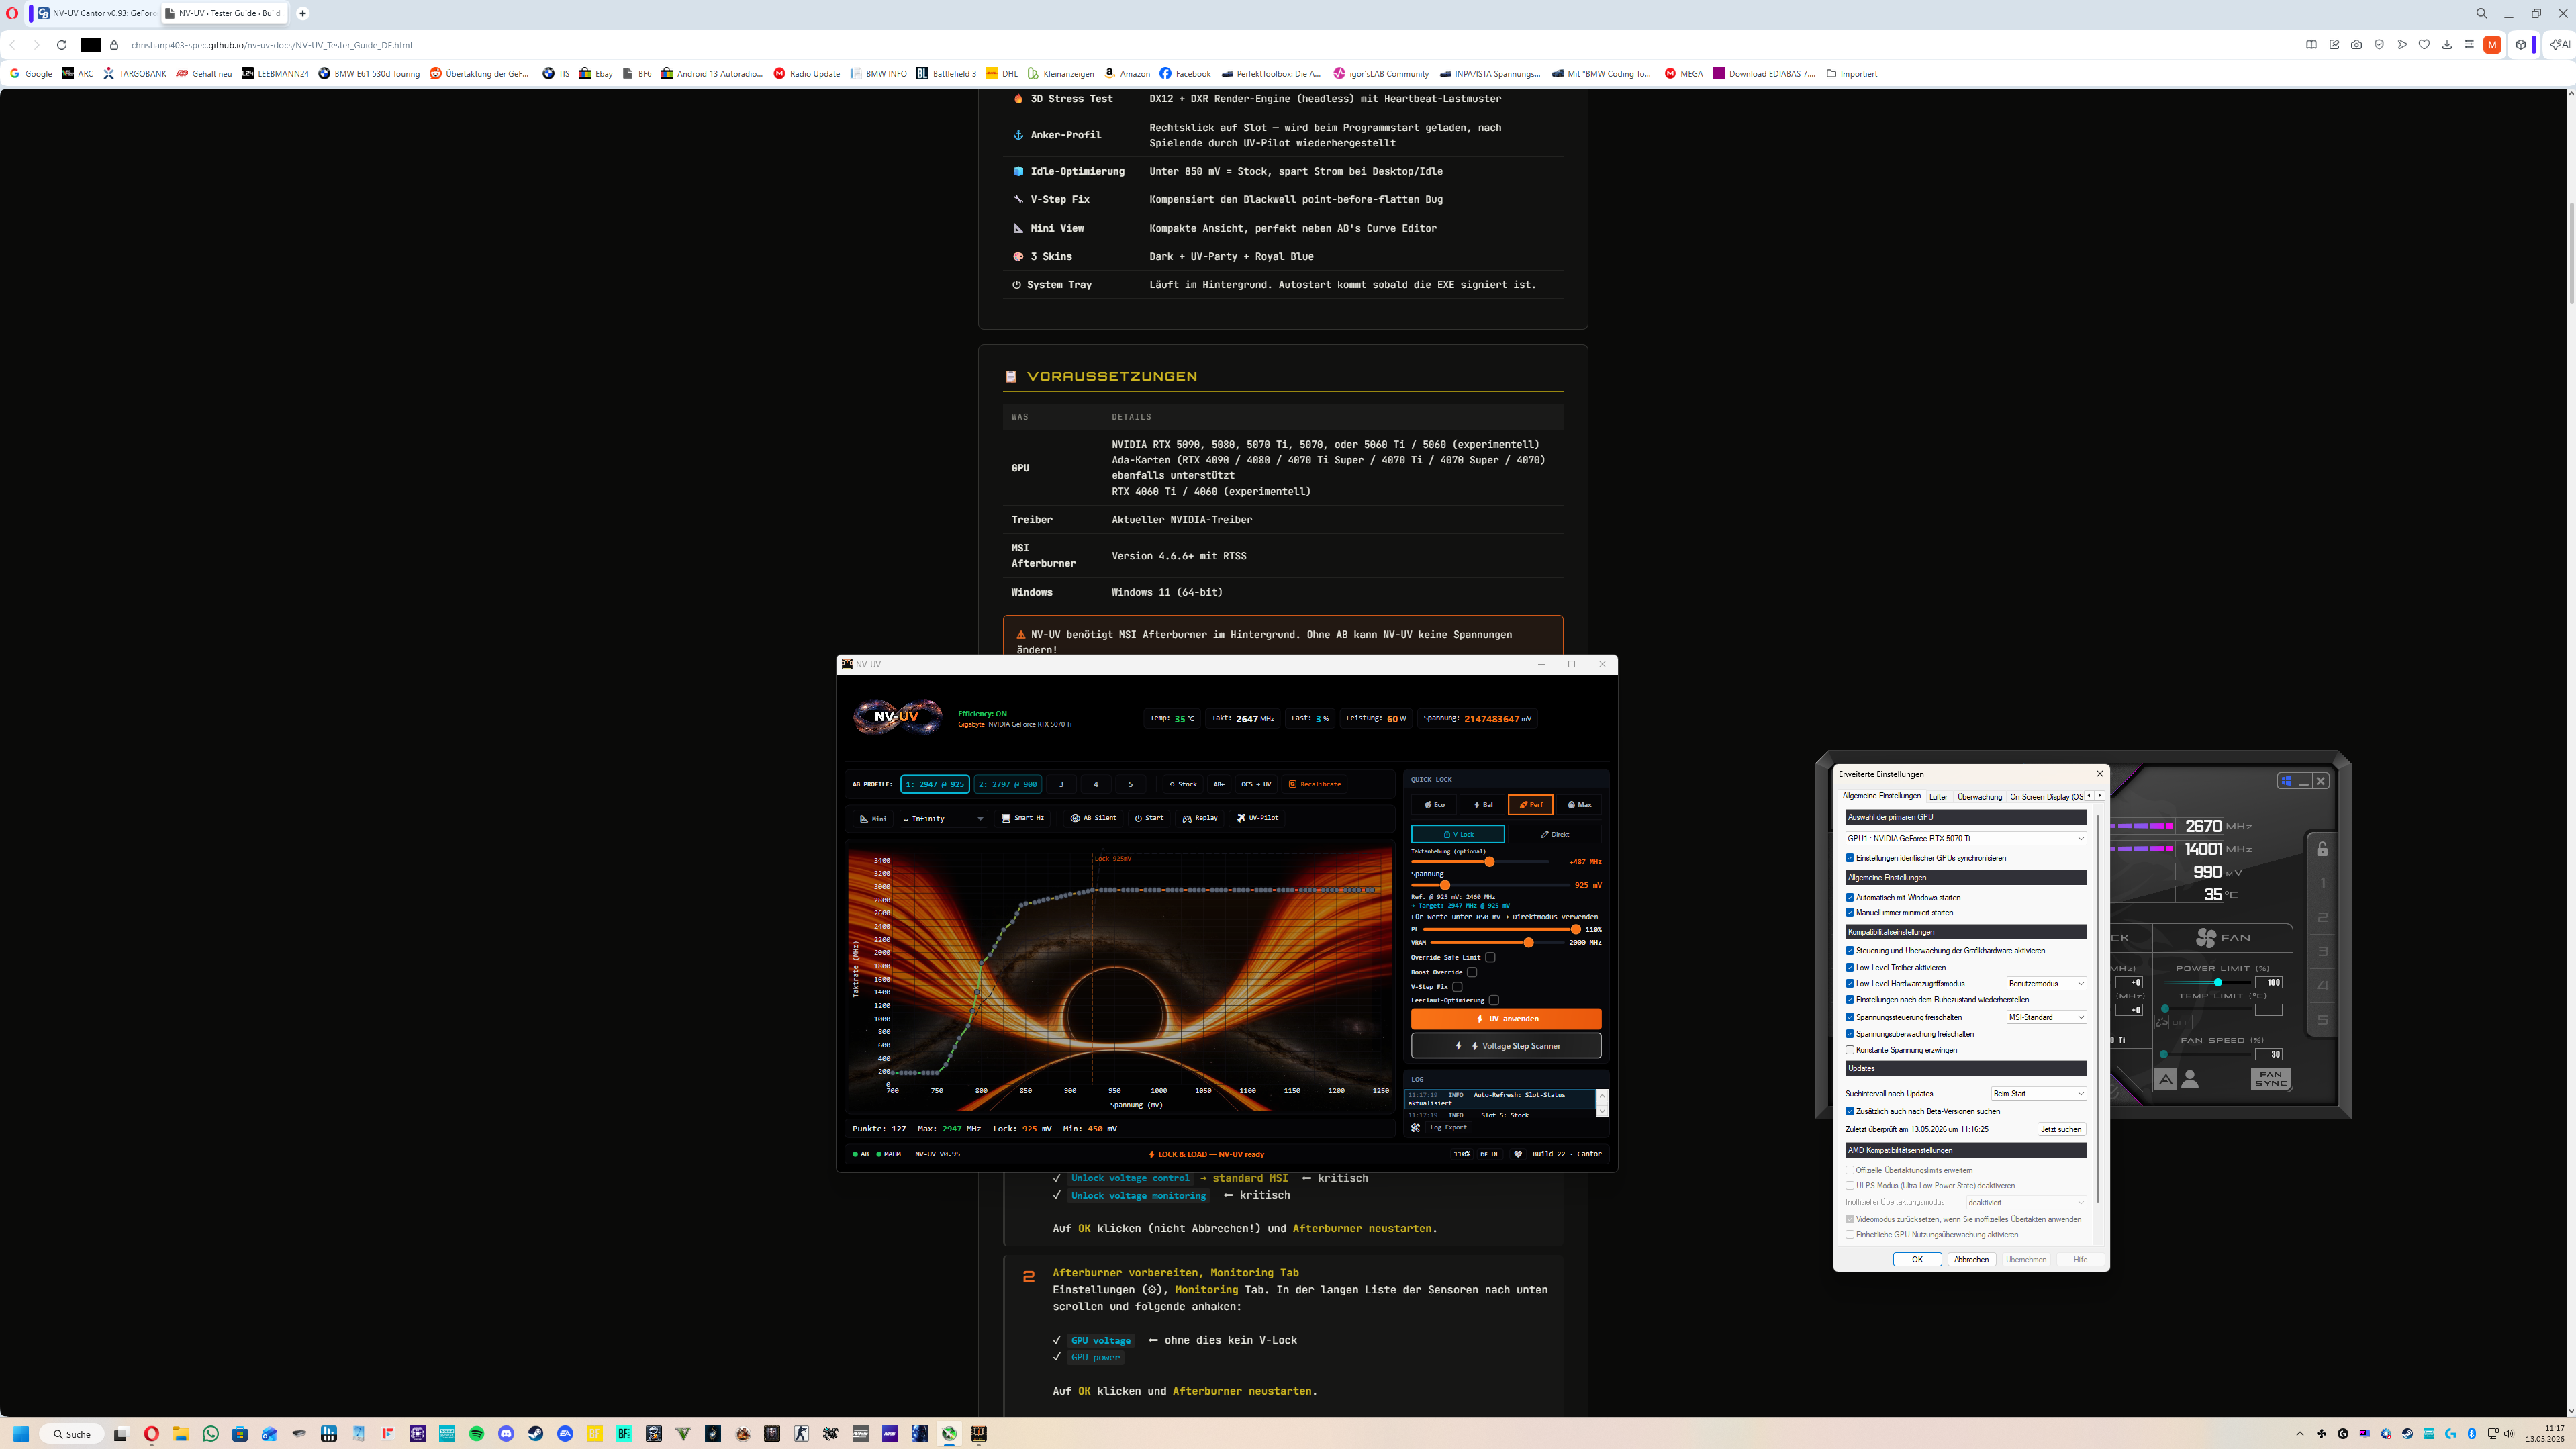The image size is (2576, 1449).
Task: Reset to Stock profile
Action: coord(1183,784)
